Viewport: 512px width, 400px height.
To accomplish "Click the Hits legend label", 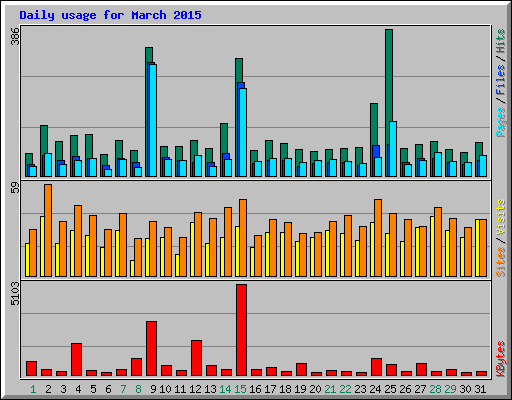I will (500, 41).
